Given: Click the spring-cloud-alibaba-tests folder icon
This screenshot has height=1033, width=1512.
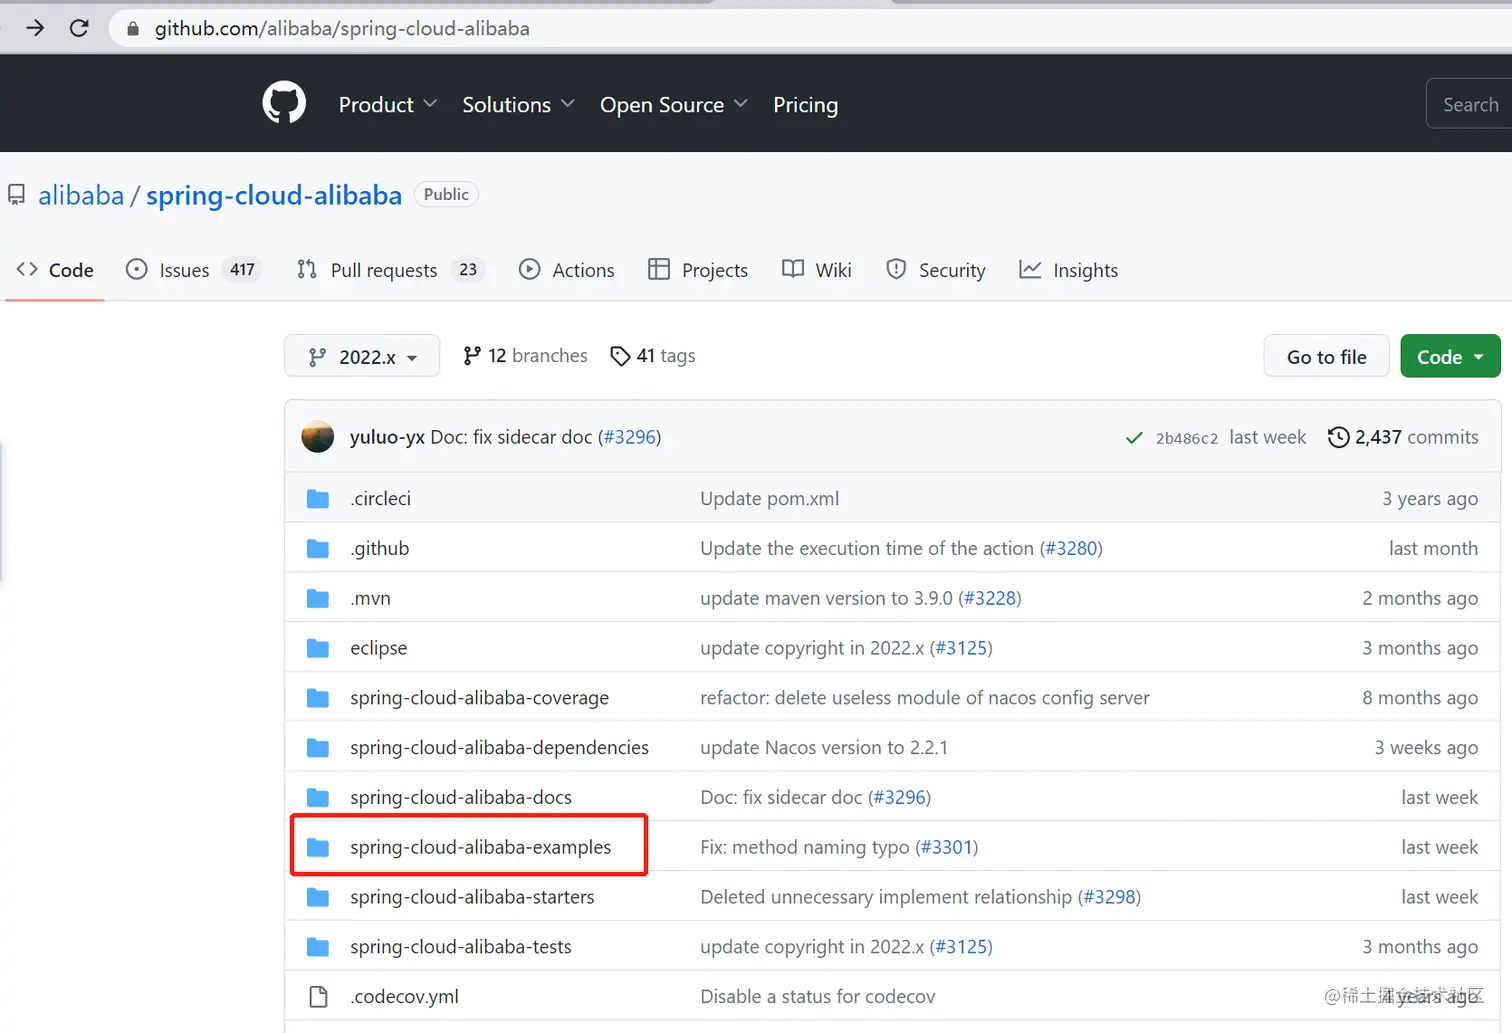Looking at the screenshot, I should click(318, 947).
